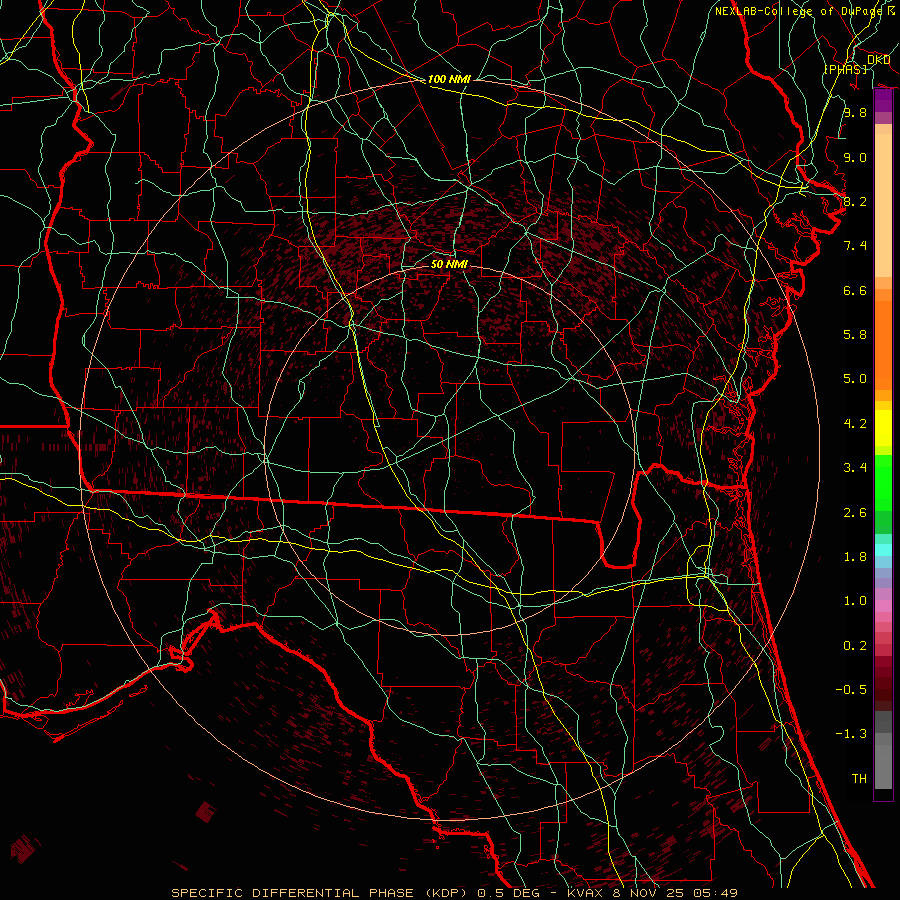Choose the cyan band in the color scale
Image resolution: width=900 pixels, height=900 pixels.
coord(883,548)
